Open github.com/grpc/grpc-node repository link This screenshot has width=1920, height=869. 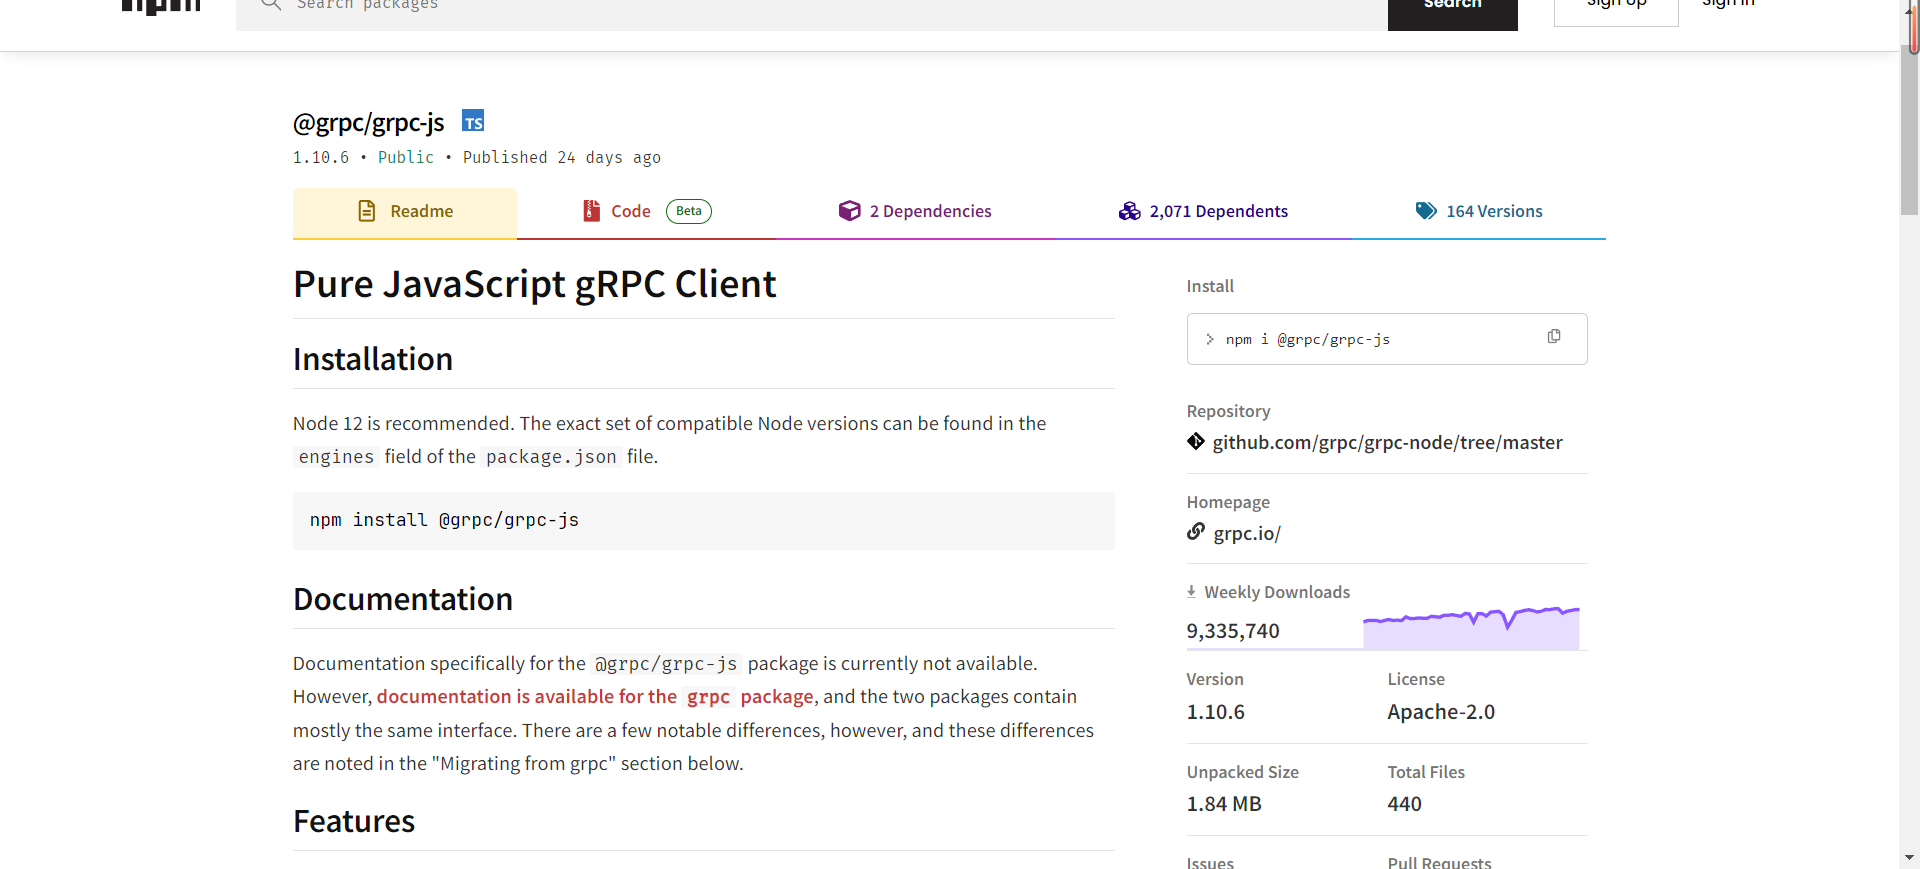(1387, 443)
